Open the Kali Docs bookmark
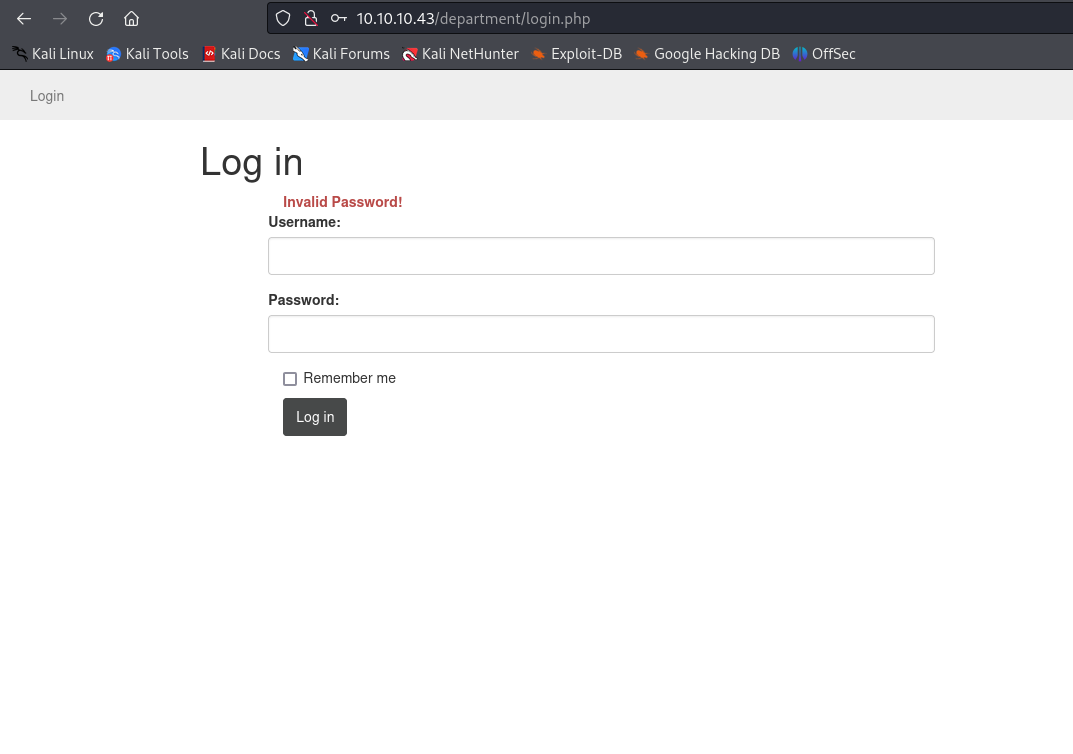Image resolution: width=1073 pixels, height=754 pixels. coord(241,54)
